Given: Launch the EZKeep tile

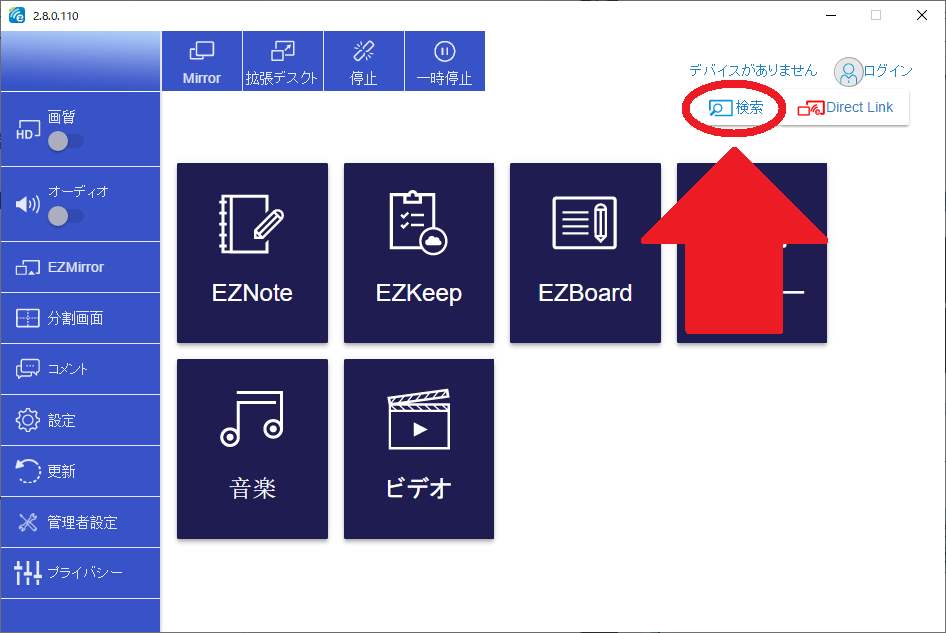Looking at the screenshot, I should [x=419, y=252].
